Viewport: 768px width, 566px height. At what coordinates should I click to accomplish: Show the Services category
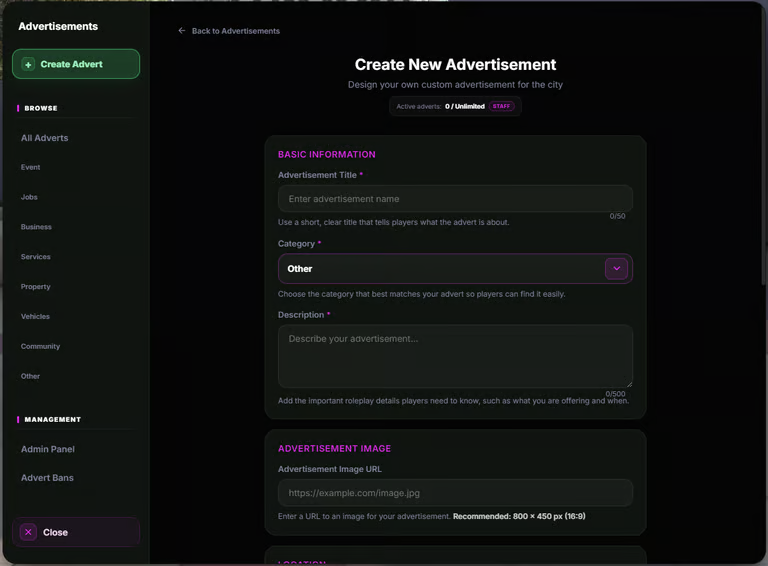click(x=35, y=257)
